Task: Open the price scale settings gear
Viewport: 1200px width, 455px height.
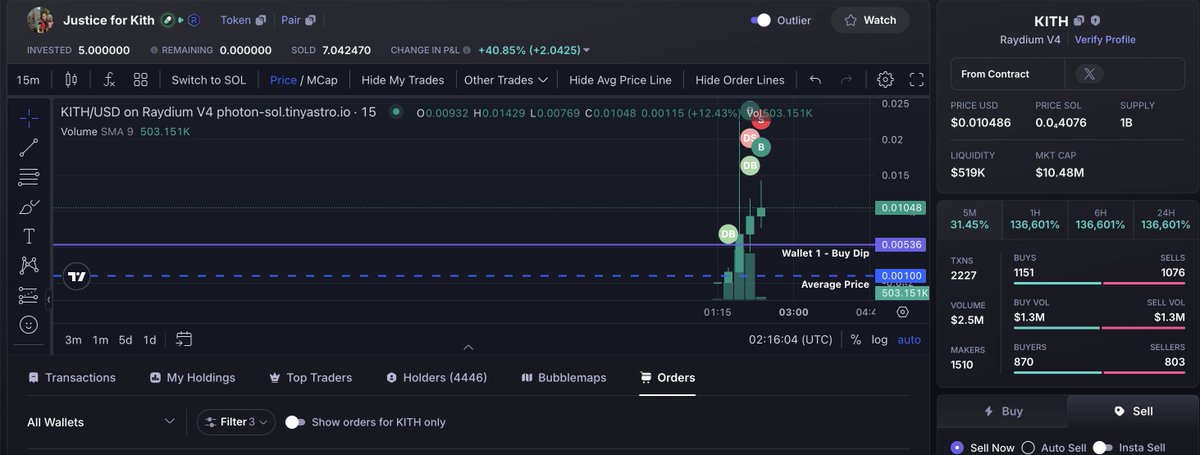Action: tap(903, 312)
